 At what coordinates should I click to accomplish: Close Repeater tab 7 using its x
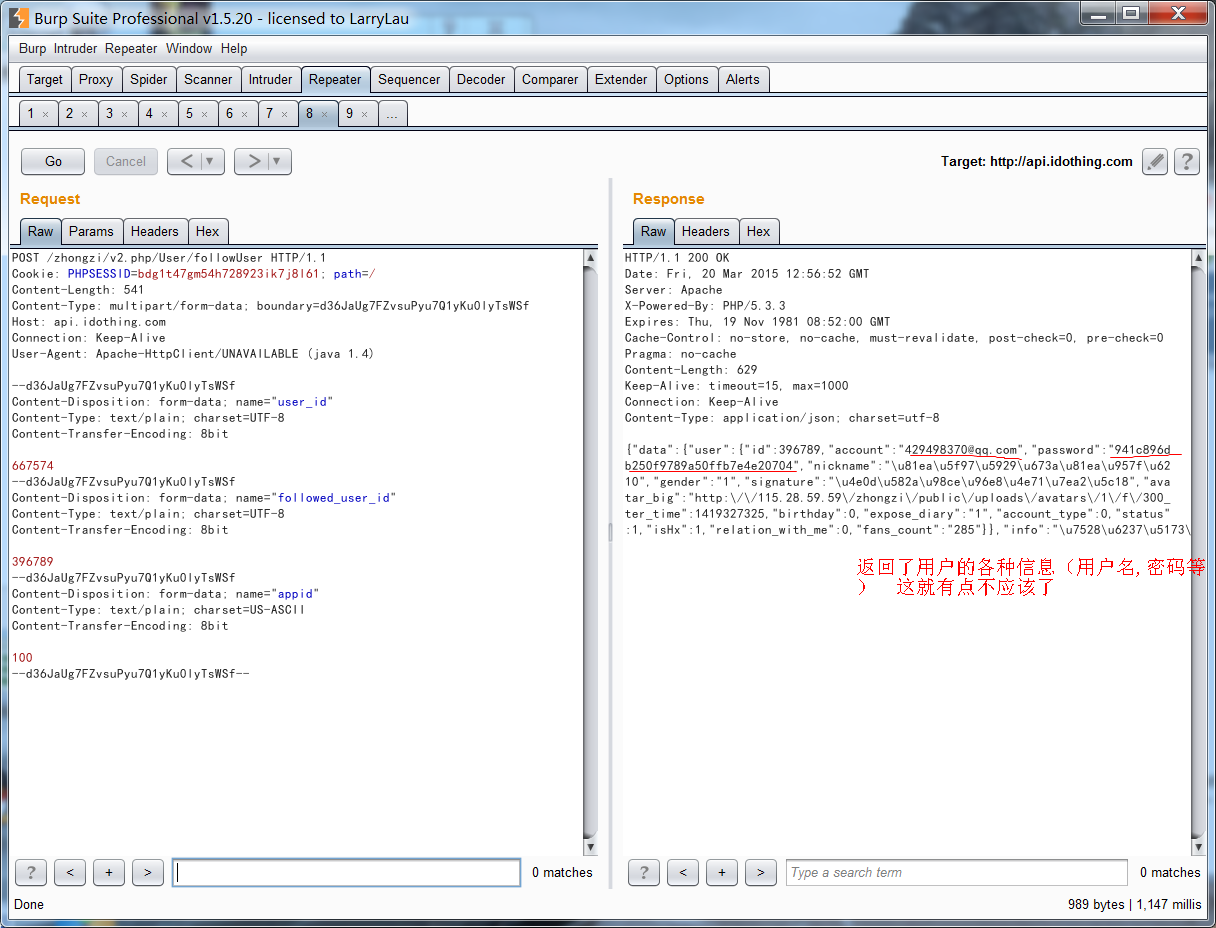284,114
